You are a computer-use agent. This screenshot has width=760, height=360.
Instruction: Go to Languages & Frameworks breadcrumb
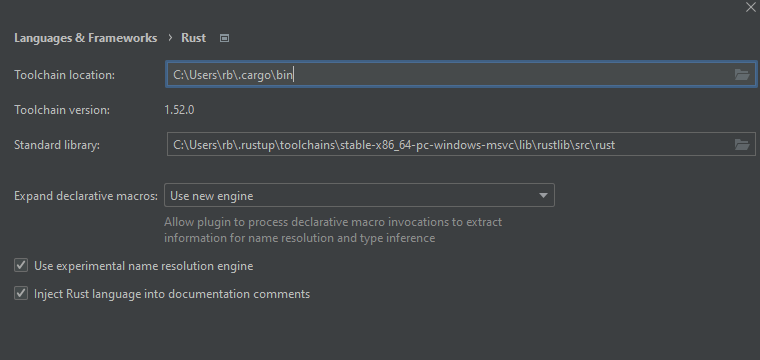85,38
